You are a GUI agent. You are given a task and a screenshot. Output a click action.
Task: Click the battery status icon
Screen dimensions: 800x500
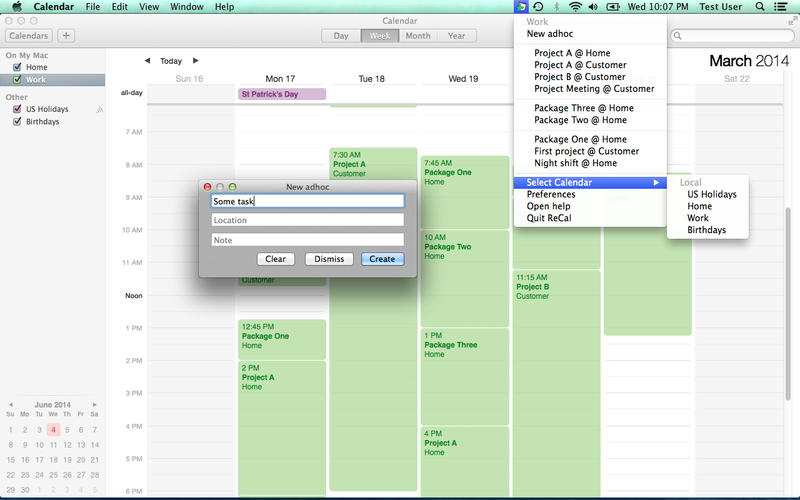(613, 7)
